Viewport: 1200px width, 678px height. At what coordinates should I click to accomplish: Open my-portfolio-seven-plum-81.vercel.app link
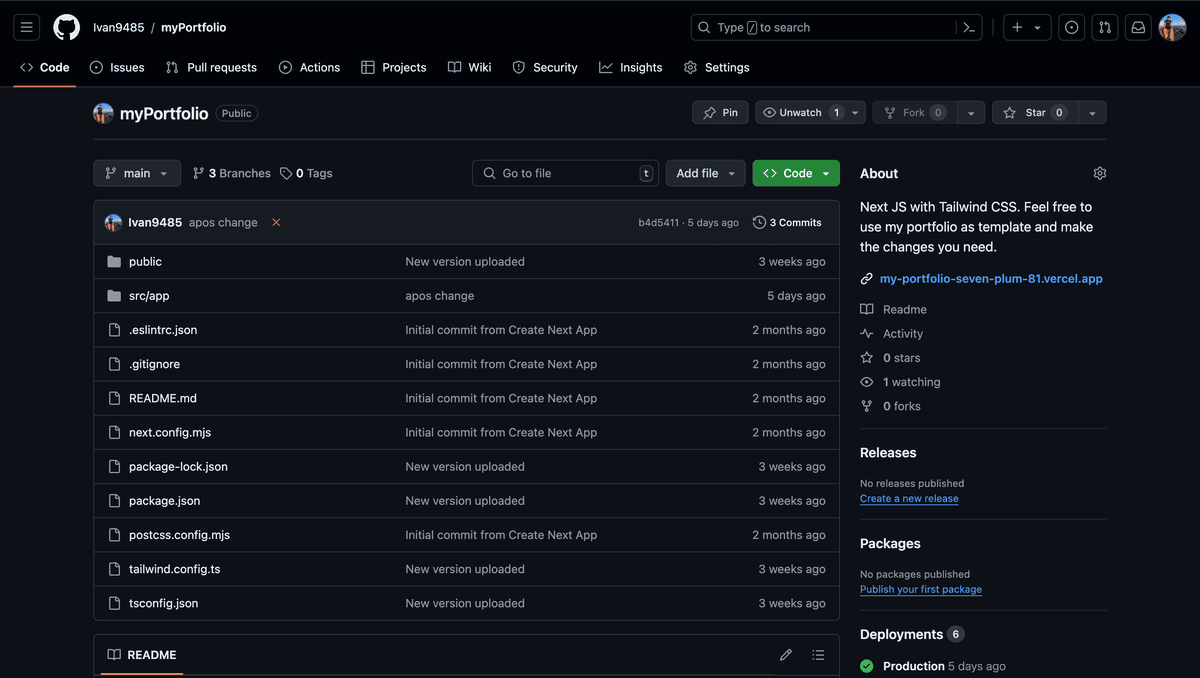[991, 279]
